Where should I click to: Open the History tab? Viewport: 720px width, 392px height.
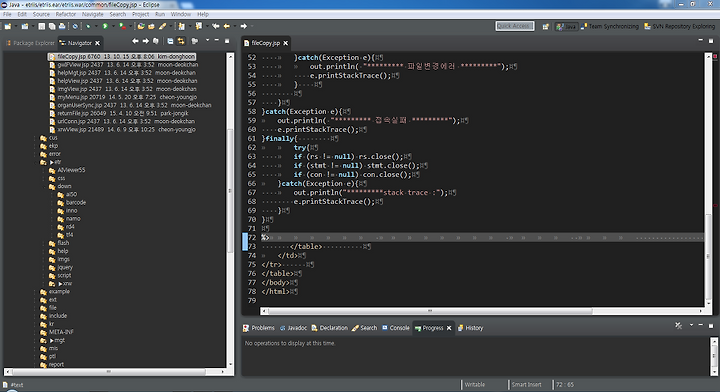(470, 328)
